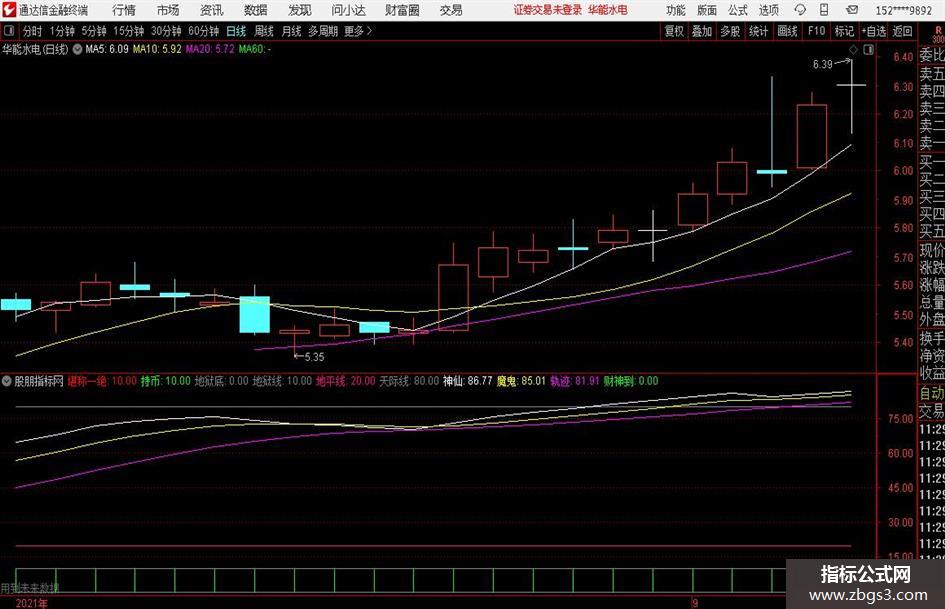The width and height of the screenshot is (945, 609).
Task: Expand the MA indicator dropdown beside 华能水电(日线)
Action: (77, 49)
